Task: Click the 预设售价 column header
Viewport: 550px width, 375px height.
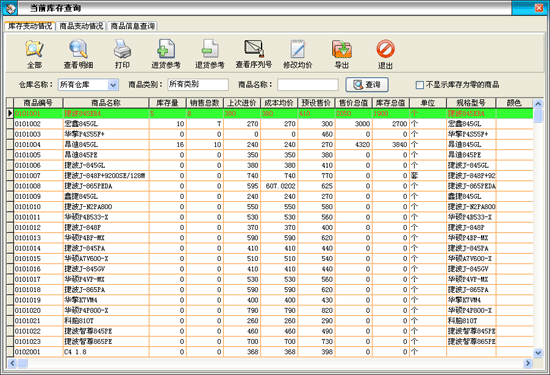Action: click(316, 103)
